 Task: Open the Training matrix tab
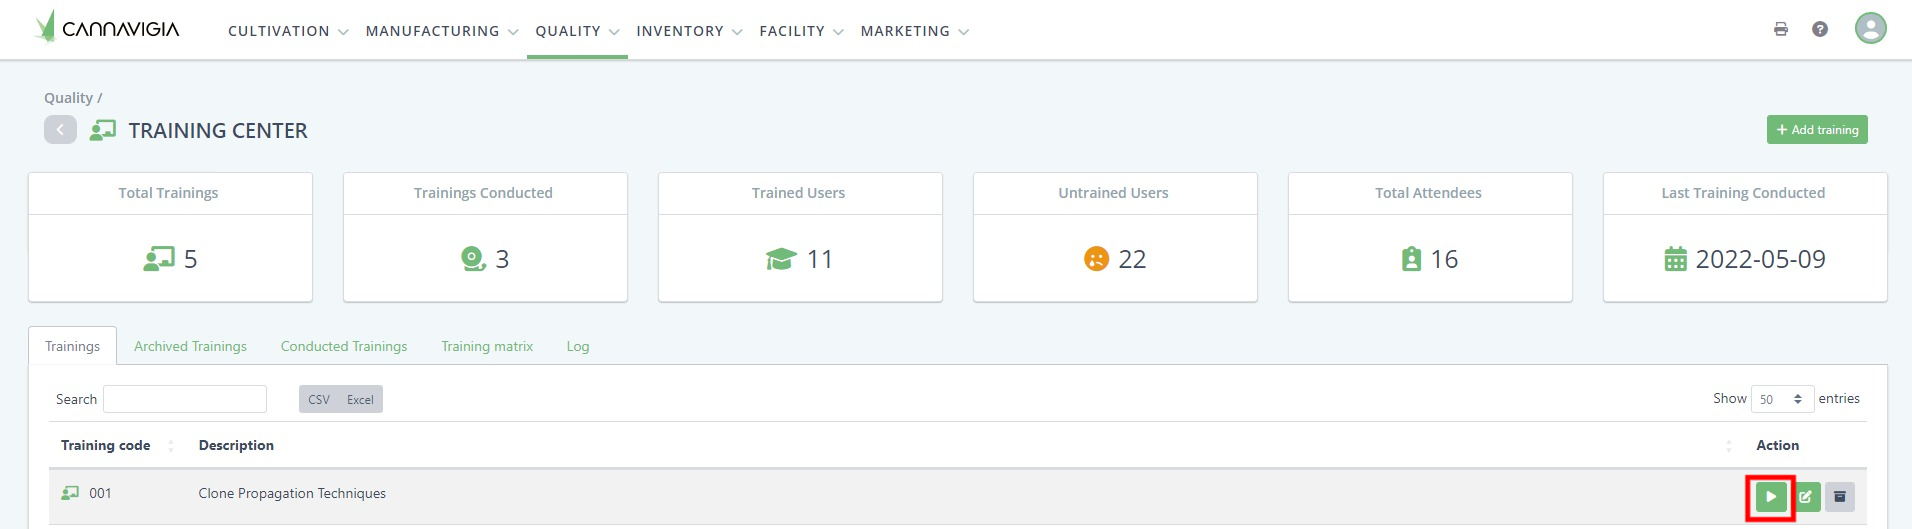pyautogui.click(x=487, y=346)
